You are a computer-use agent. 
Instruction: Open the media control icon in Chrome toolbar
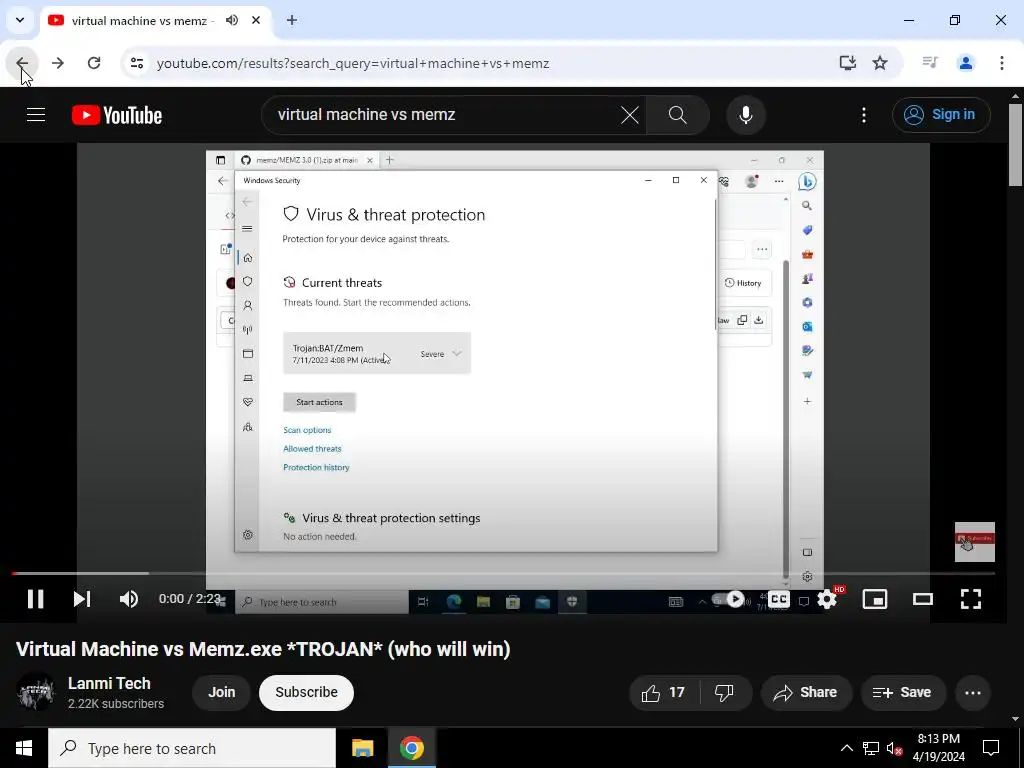tap(930, 63)
